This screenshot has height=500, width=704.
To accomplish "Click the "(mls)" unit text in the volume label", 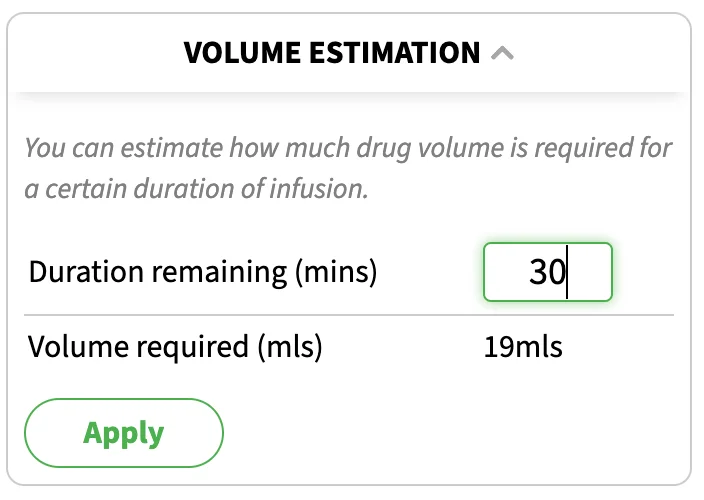I will coord(290,347).
